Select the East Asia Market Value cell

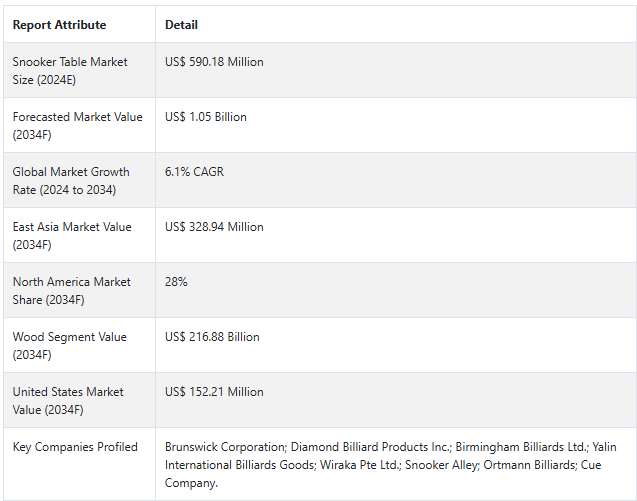(x=74, y=235)
